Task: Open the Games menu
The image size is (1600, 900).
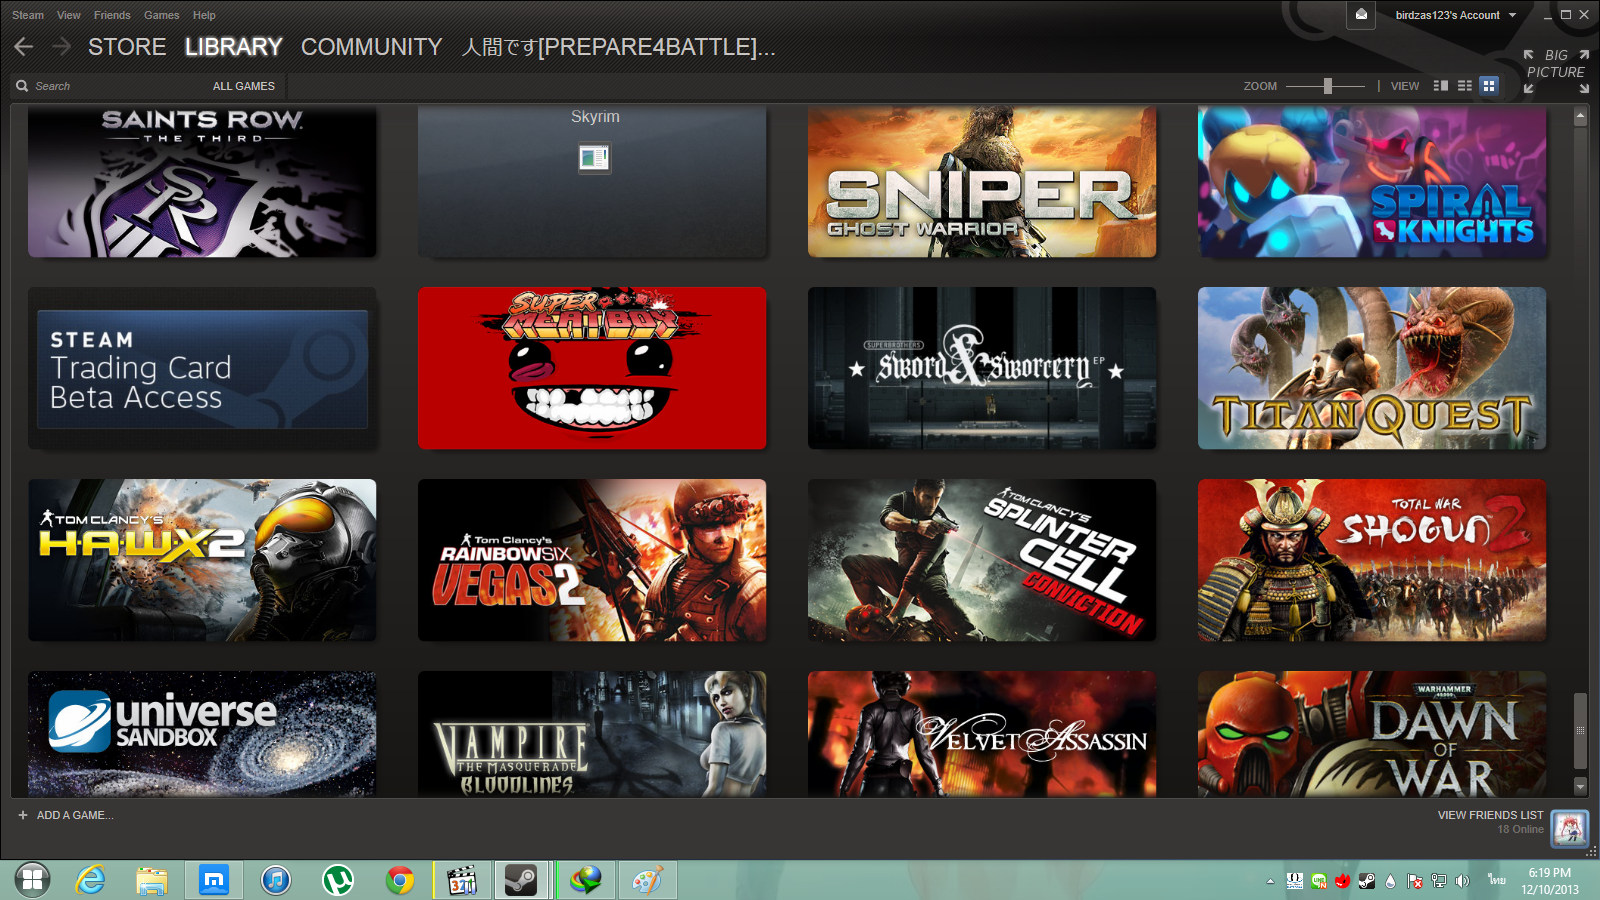Action: coord(161,15)
